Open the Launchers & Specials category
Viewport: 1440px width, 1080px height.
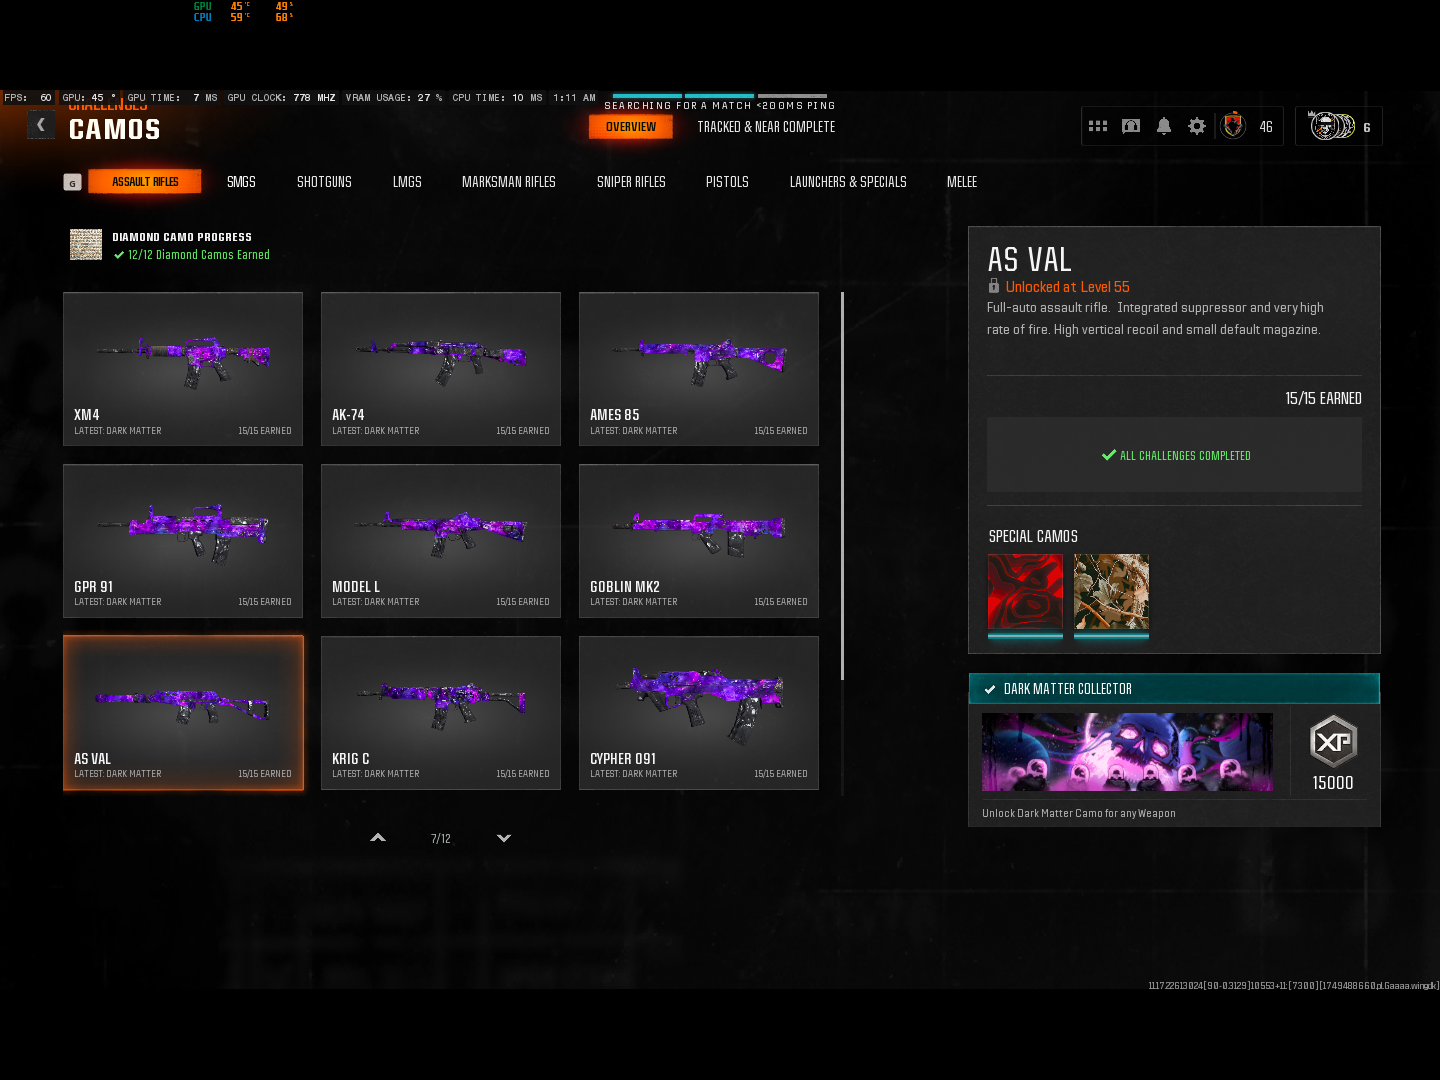coord(848,182)
